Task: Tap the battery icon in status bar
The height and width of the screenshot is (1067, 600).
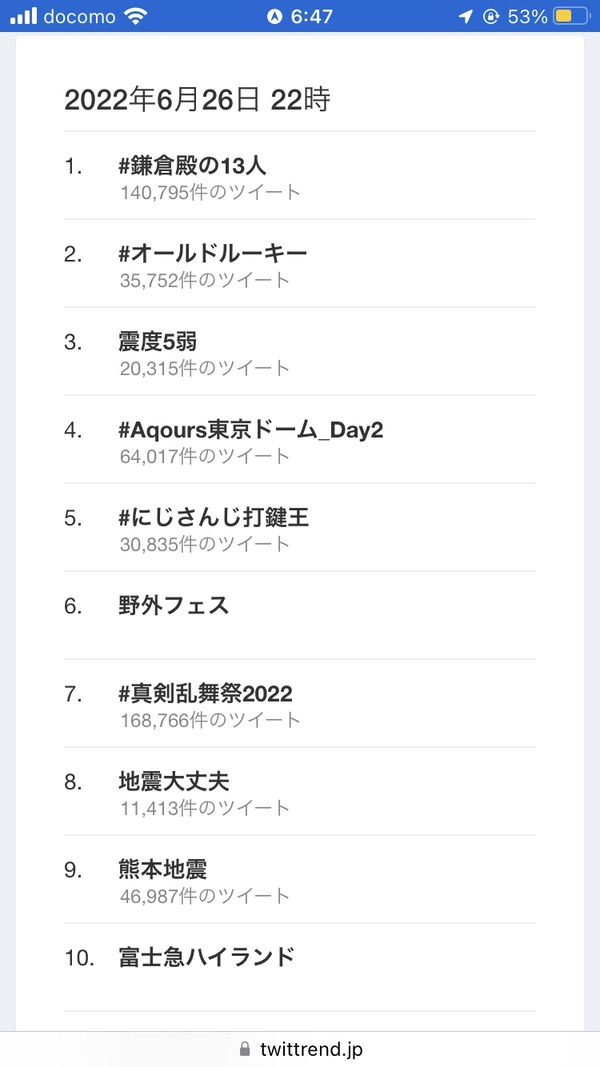Action: click(572, 16)
